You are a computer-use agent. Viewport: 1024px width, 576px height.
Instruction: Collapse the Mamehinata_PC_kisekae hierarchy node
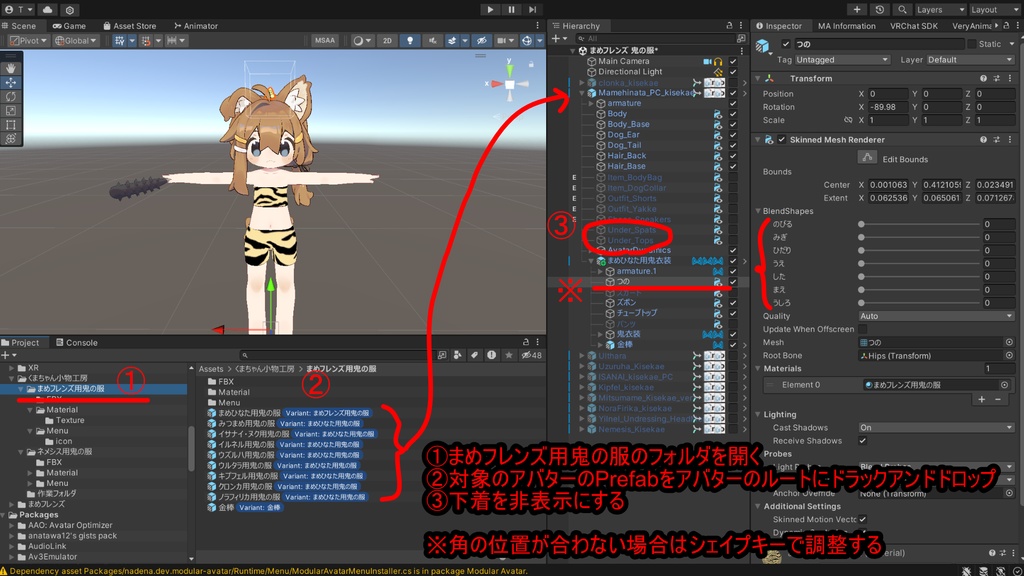point(582,93)
